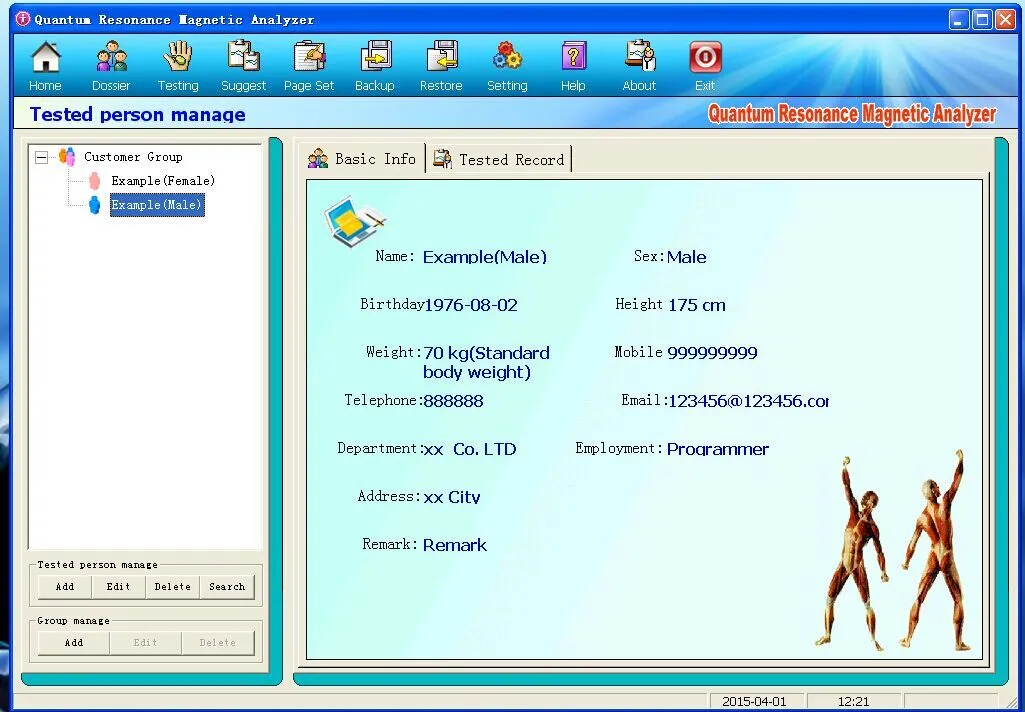View the About dialog
1025x712 pixels.
click(638, 63)
